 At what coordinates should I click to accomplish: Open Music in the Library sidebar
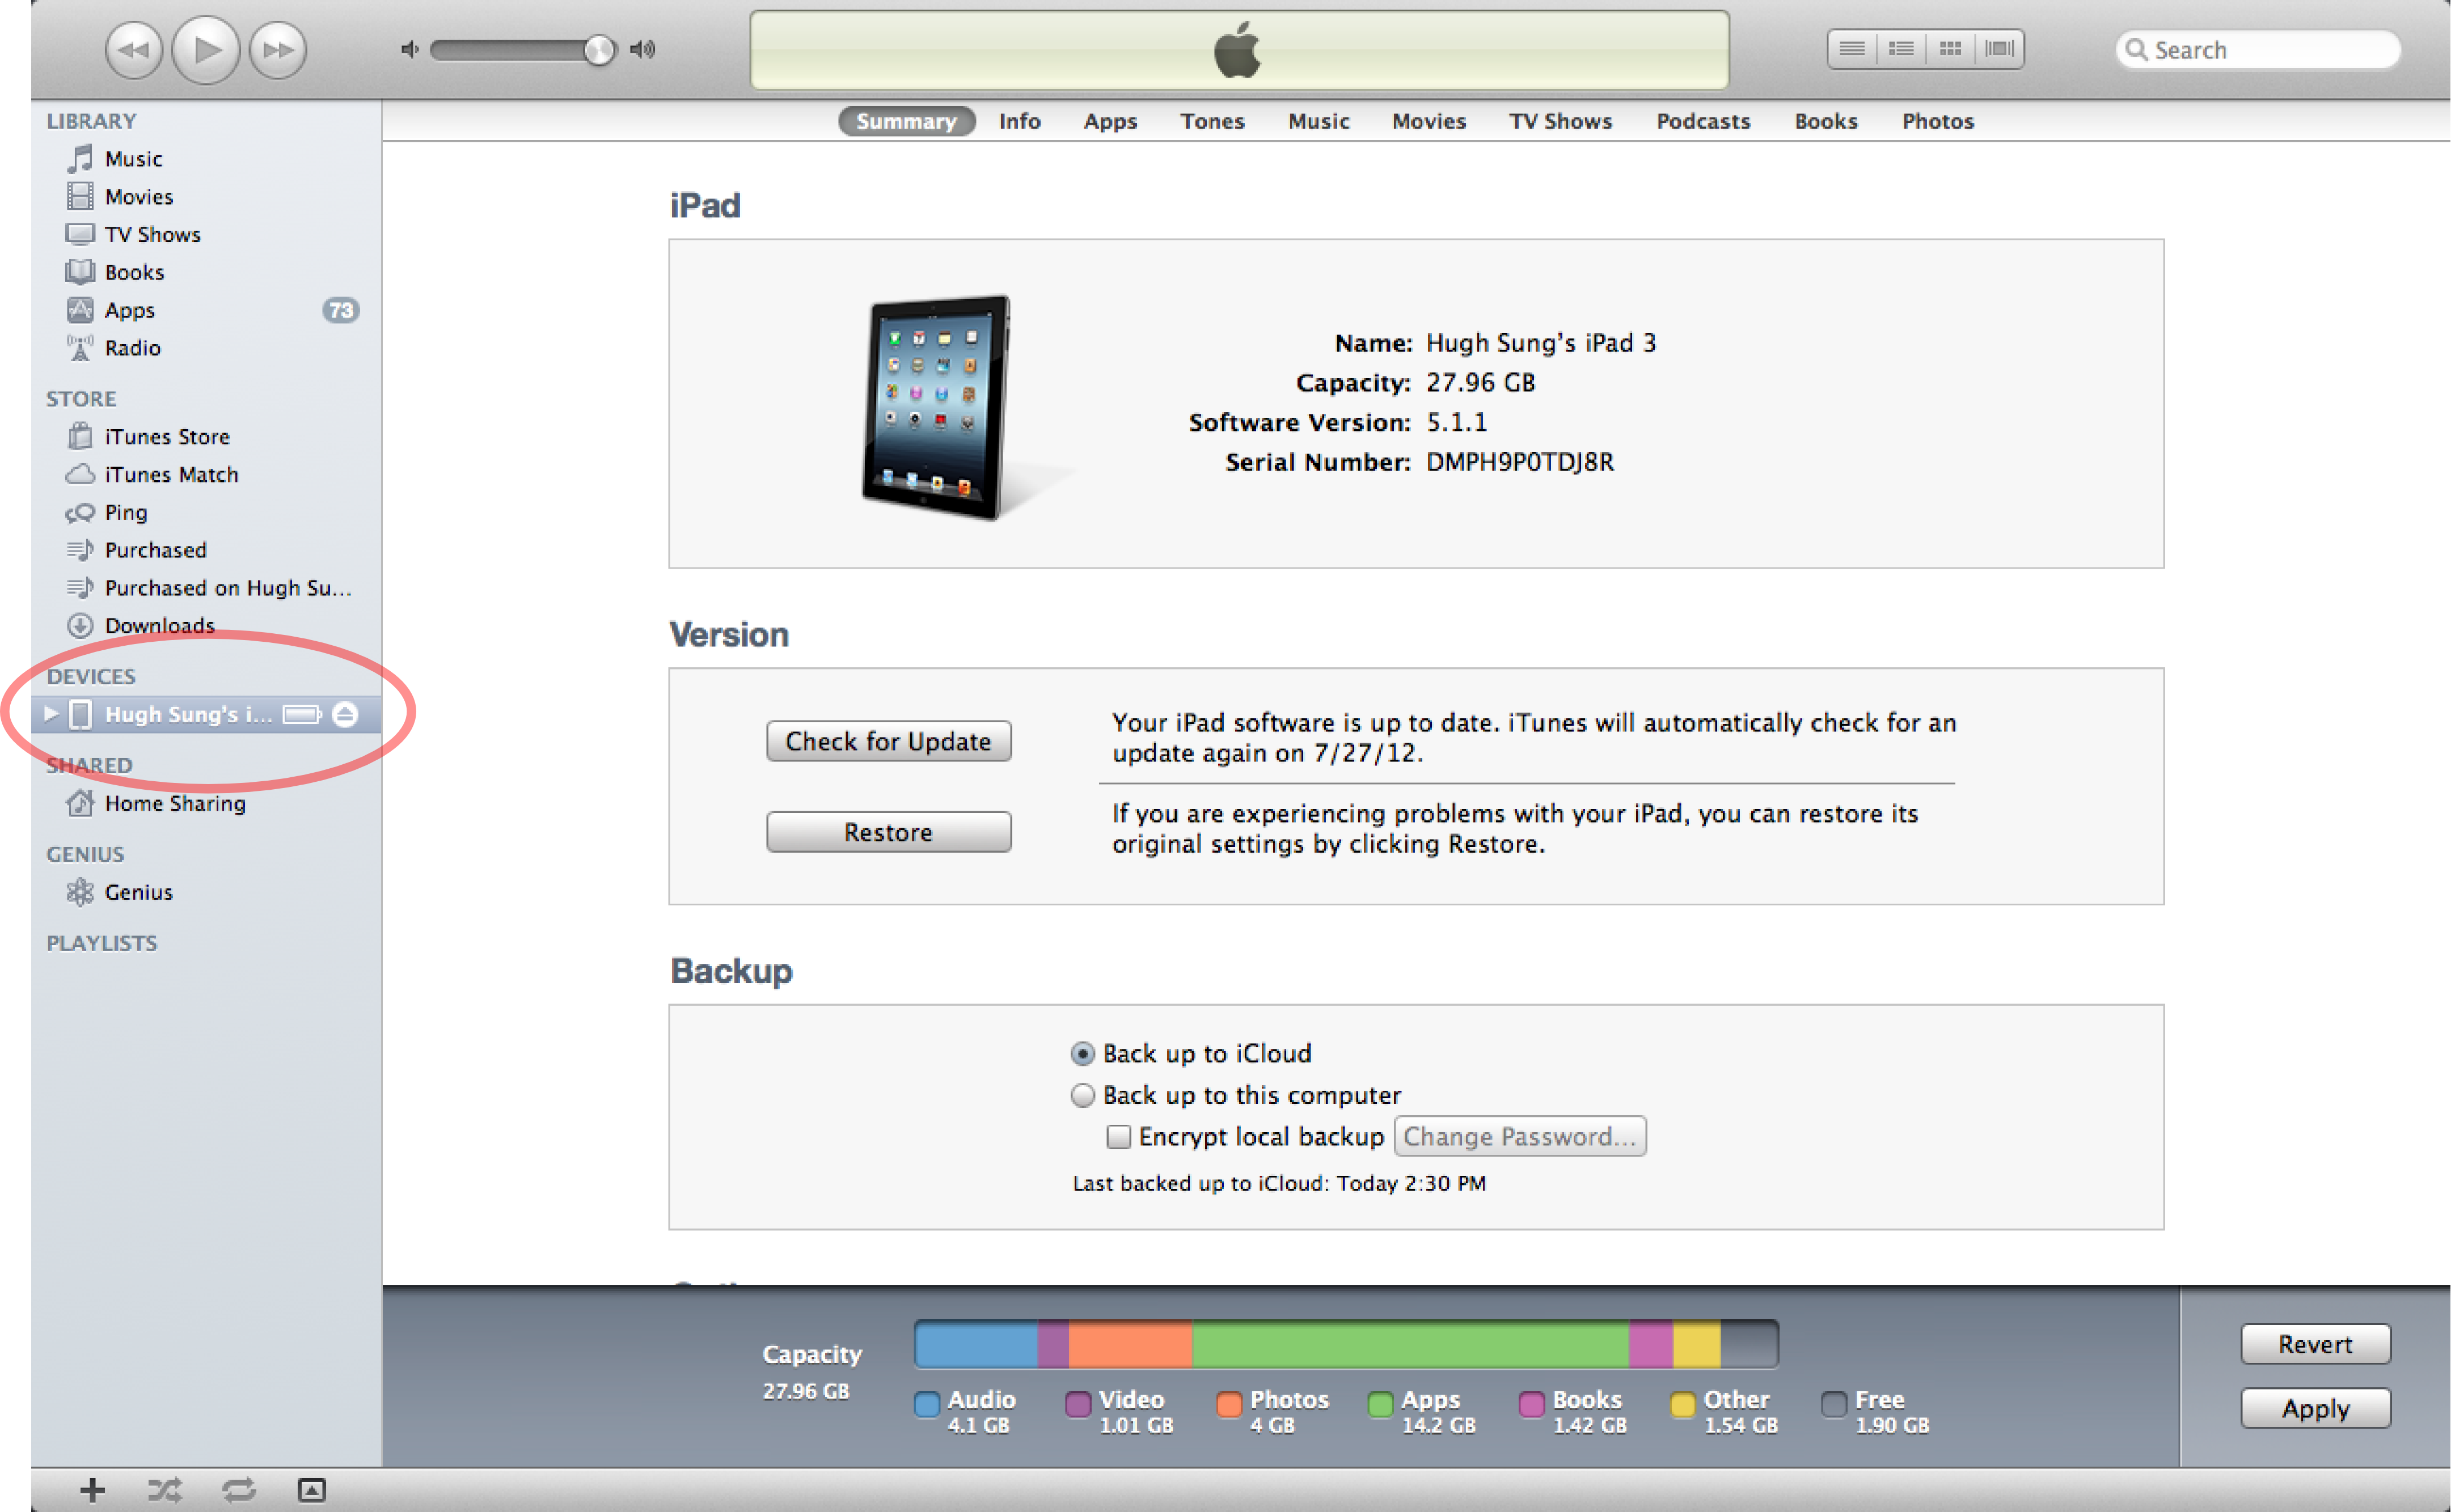click(205, 159)
